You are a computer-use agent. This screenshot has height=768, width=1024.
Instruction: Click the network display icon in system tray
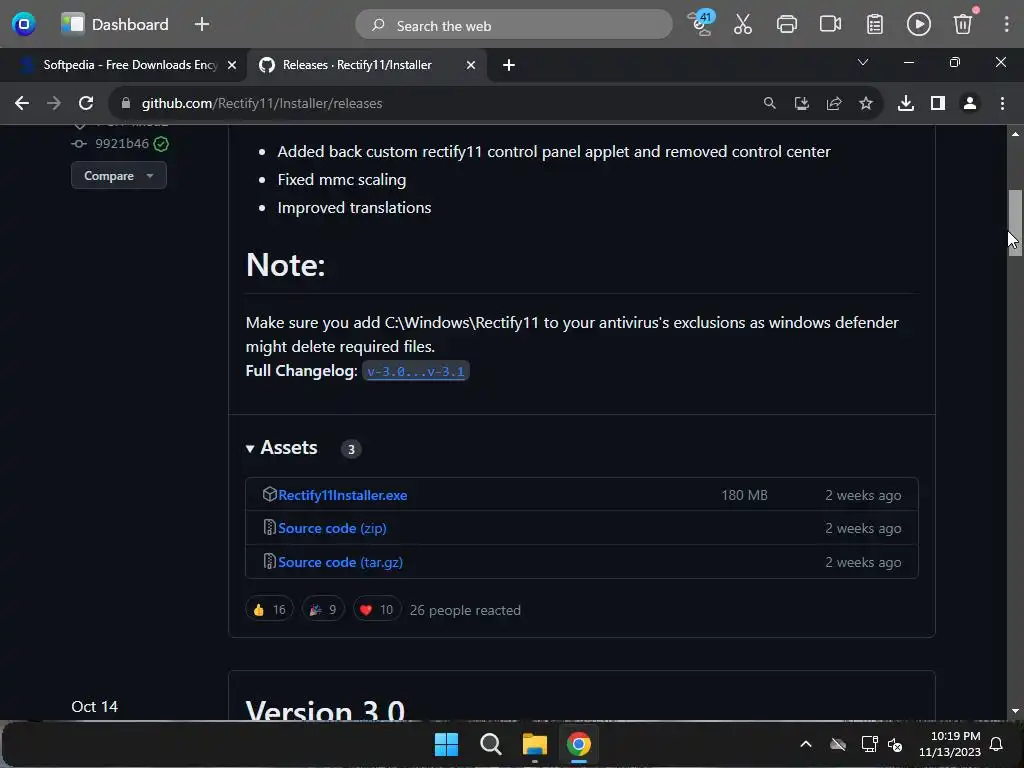(x=869, y=744)
